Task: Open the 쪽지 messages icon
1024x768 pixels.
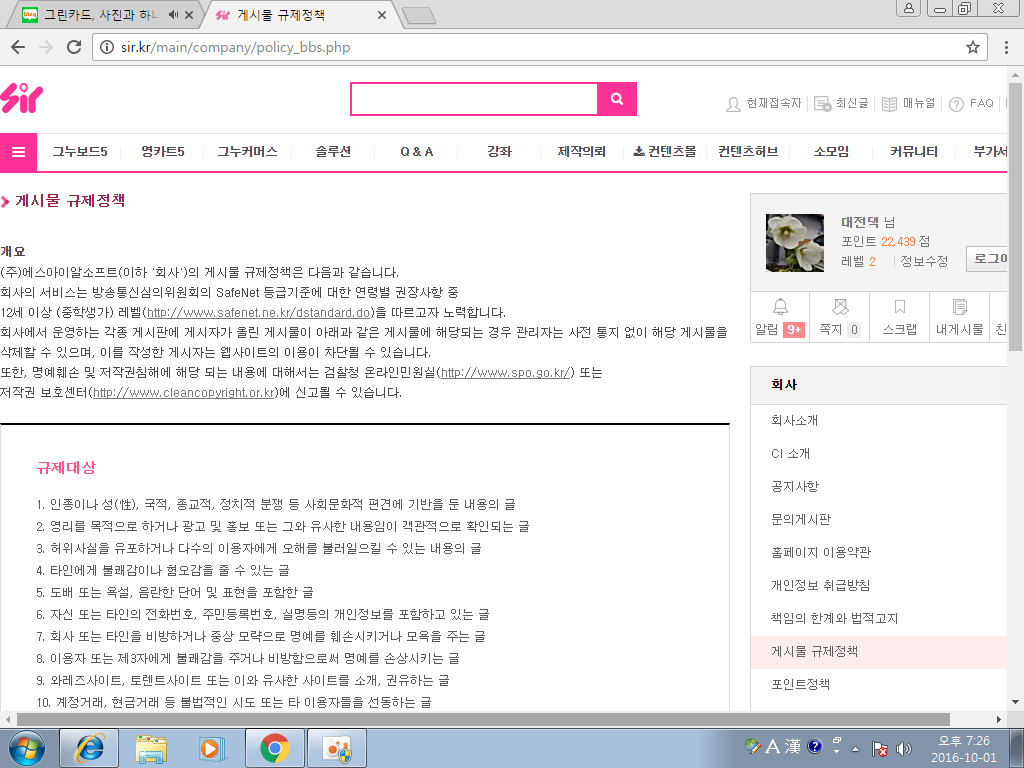Action: pos(839,307)
